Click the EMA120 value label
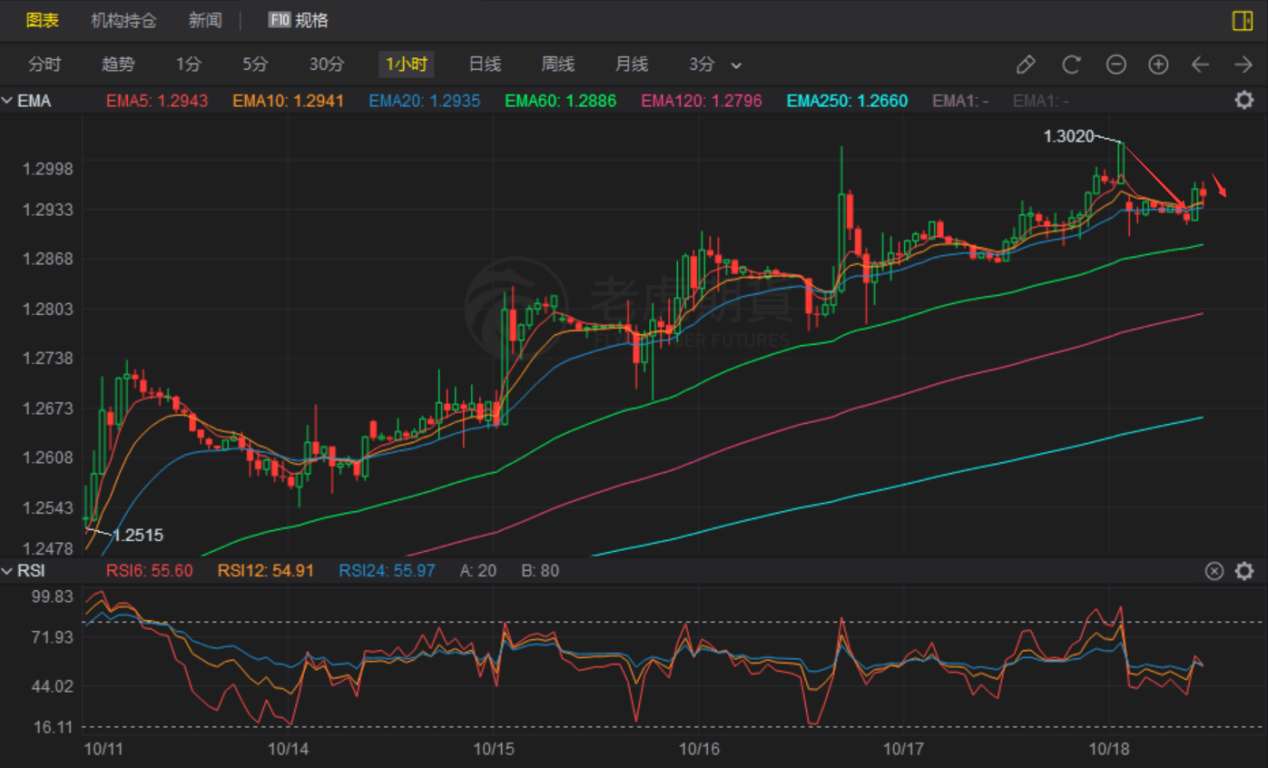Screen dimensions: 1268x768 point(702,101)
